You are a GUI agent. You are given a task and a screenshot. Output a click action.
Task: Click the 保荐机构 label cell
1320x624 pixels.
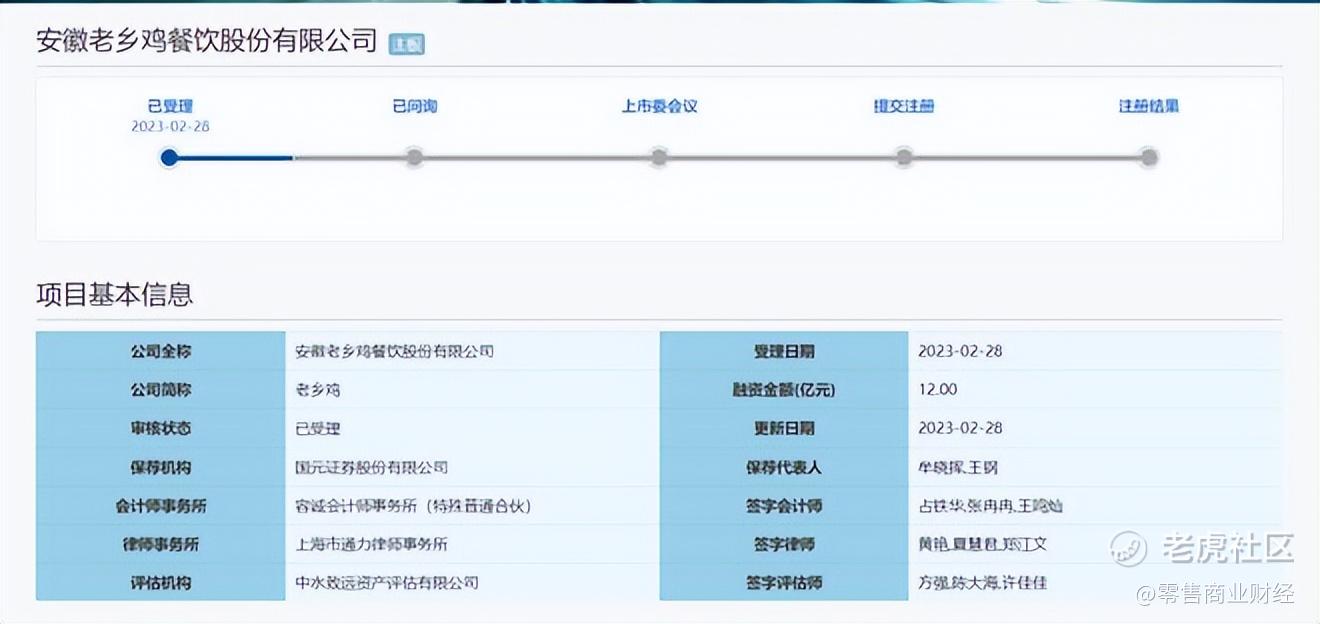(x=161, y=467)
